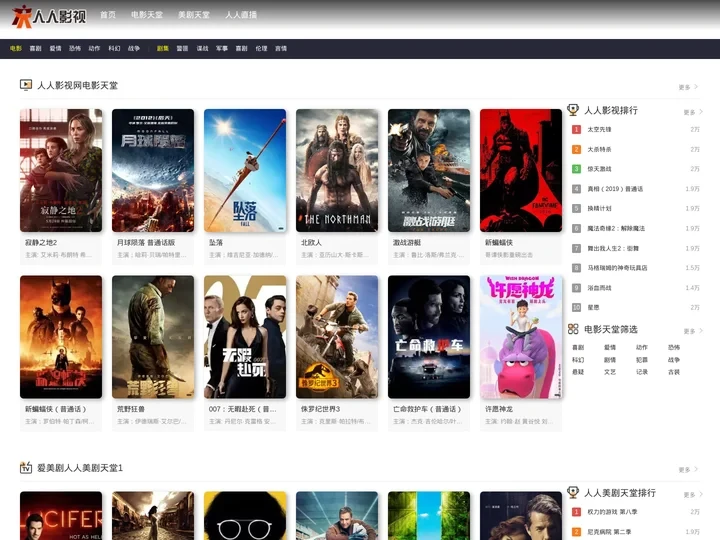Click the trophy icon next to 人人美剧天堂排行
Viewport: 720px width, 540px height.
point(573,492)
